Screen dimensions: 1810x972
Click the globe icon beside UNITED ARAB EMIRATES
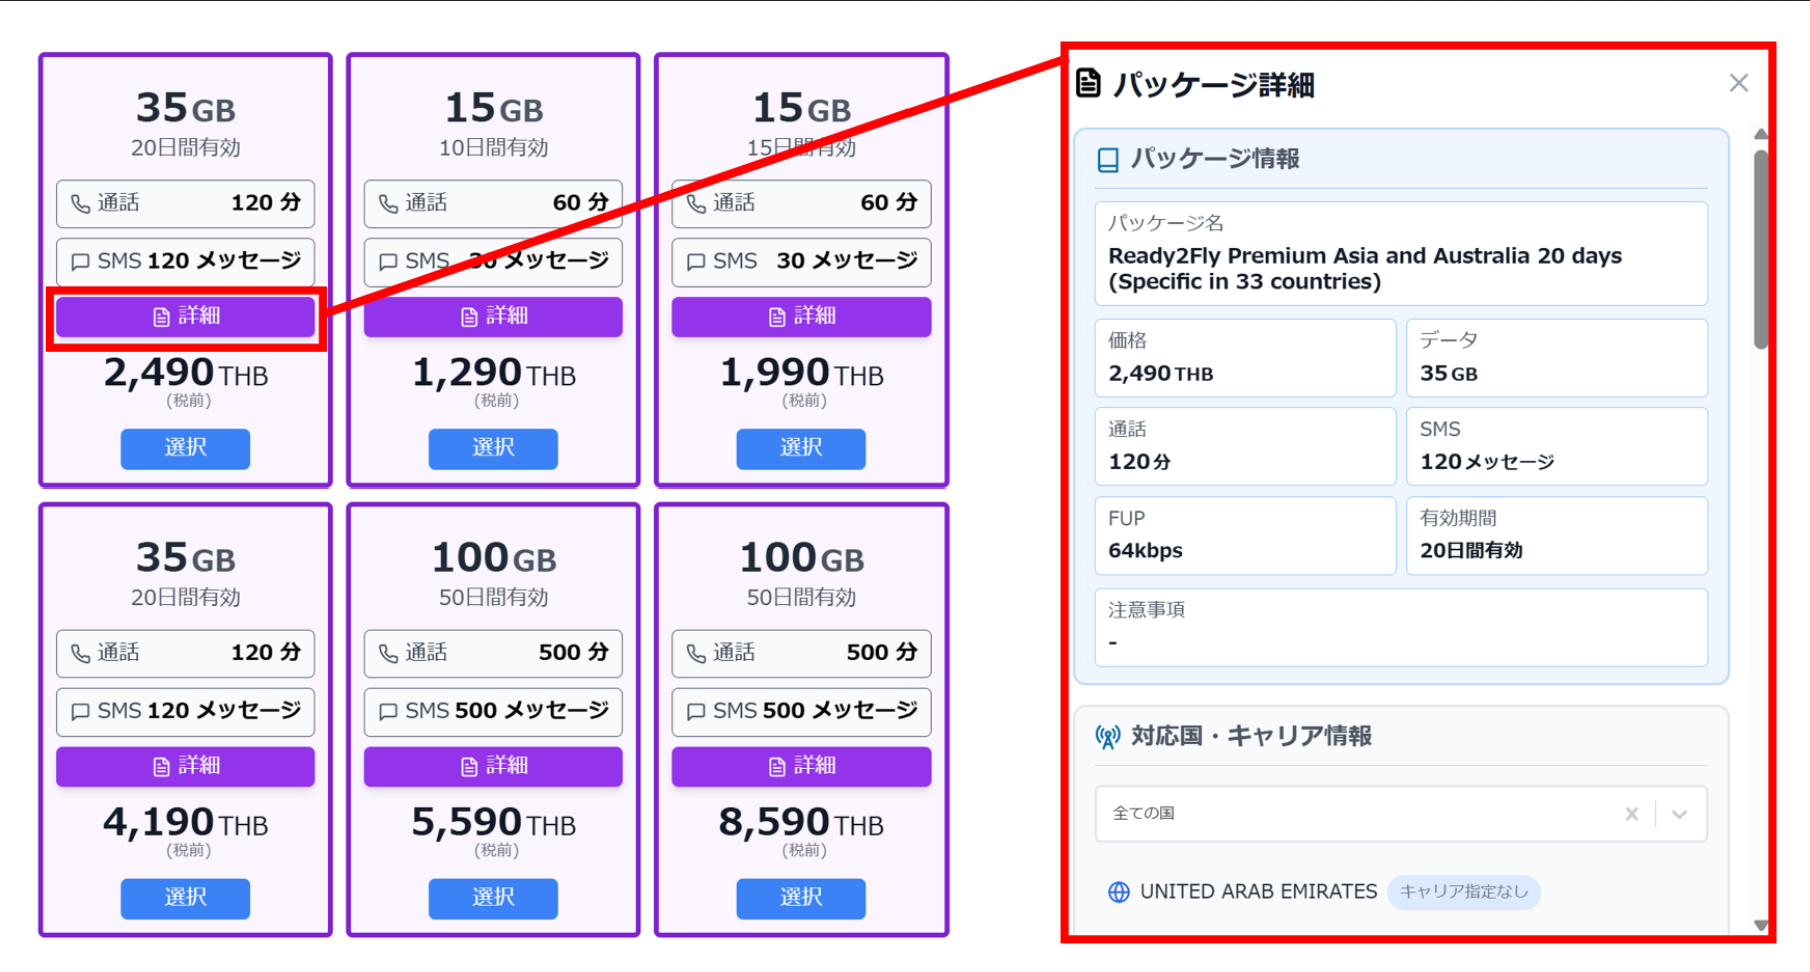point(1119,892)
